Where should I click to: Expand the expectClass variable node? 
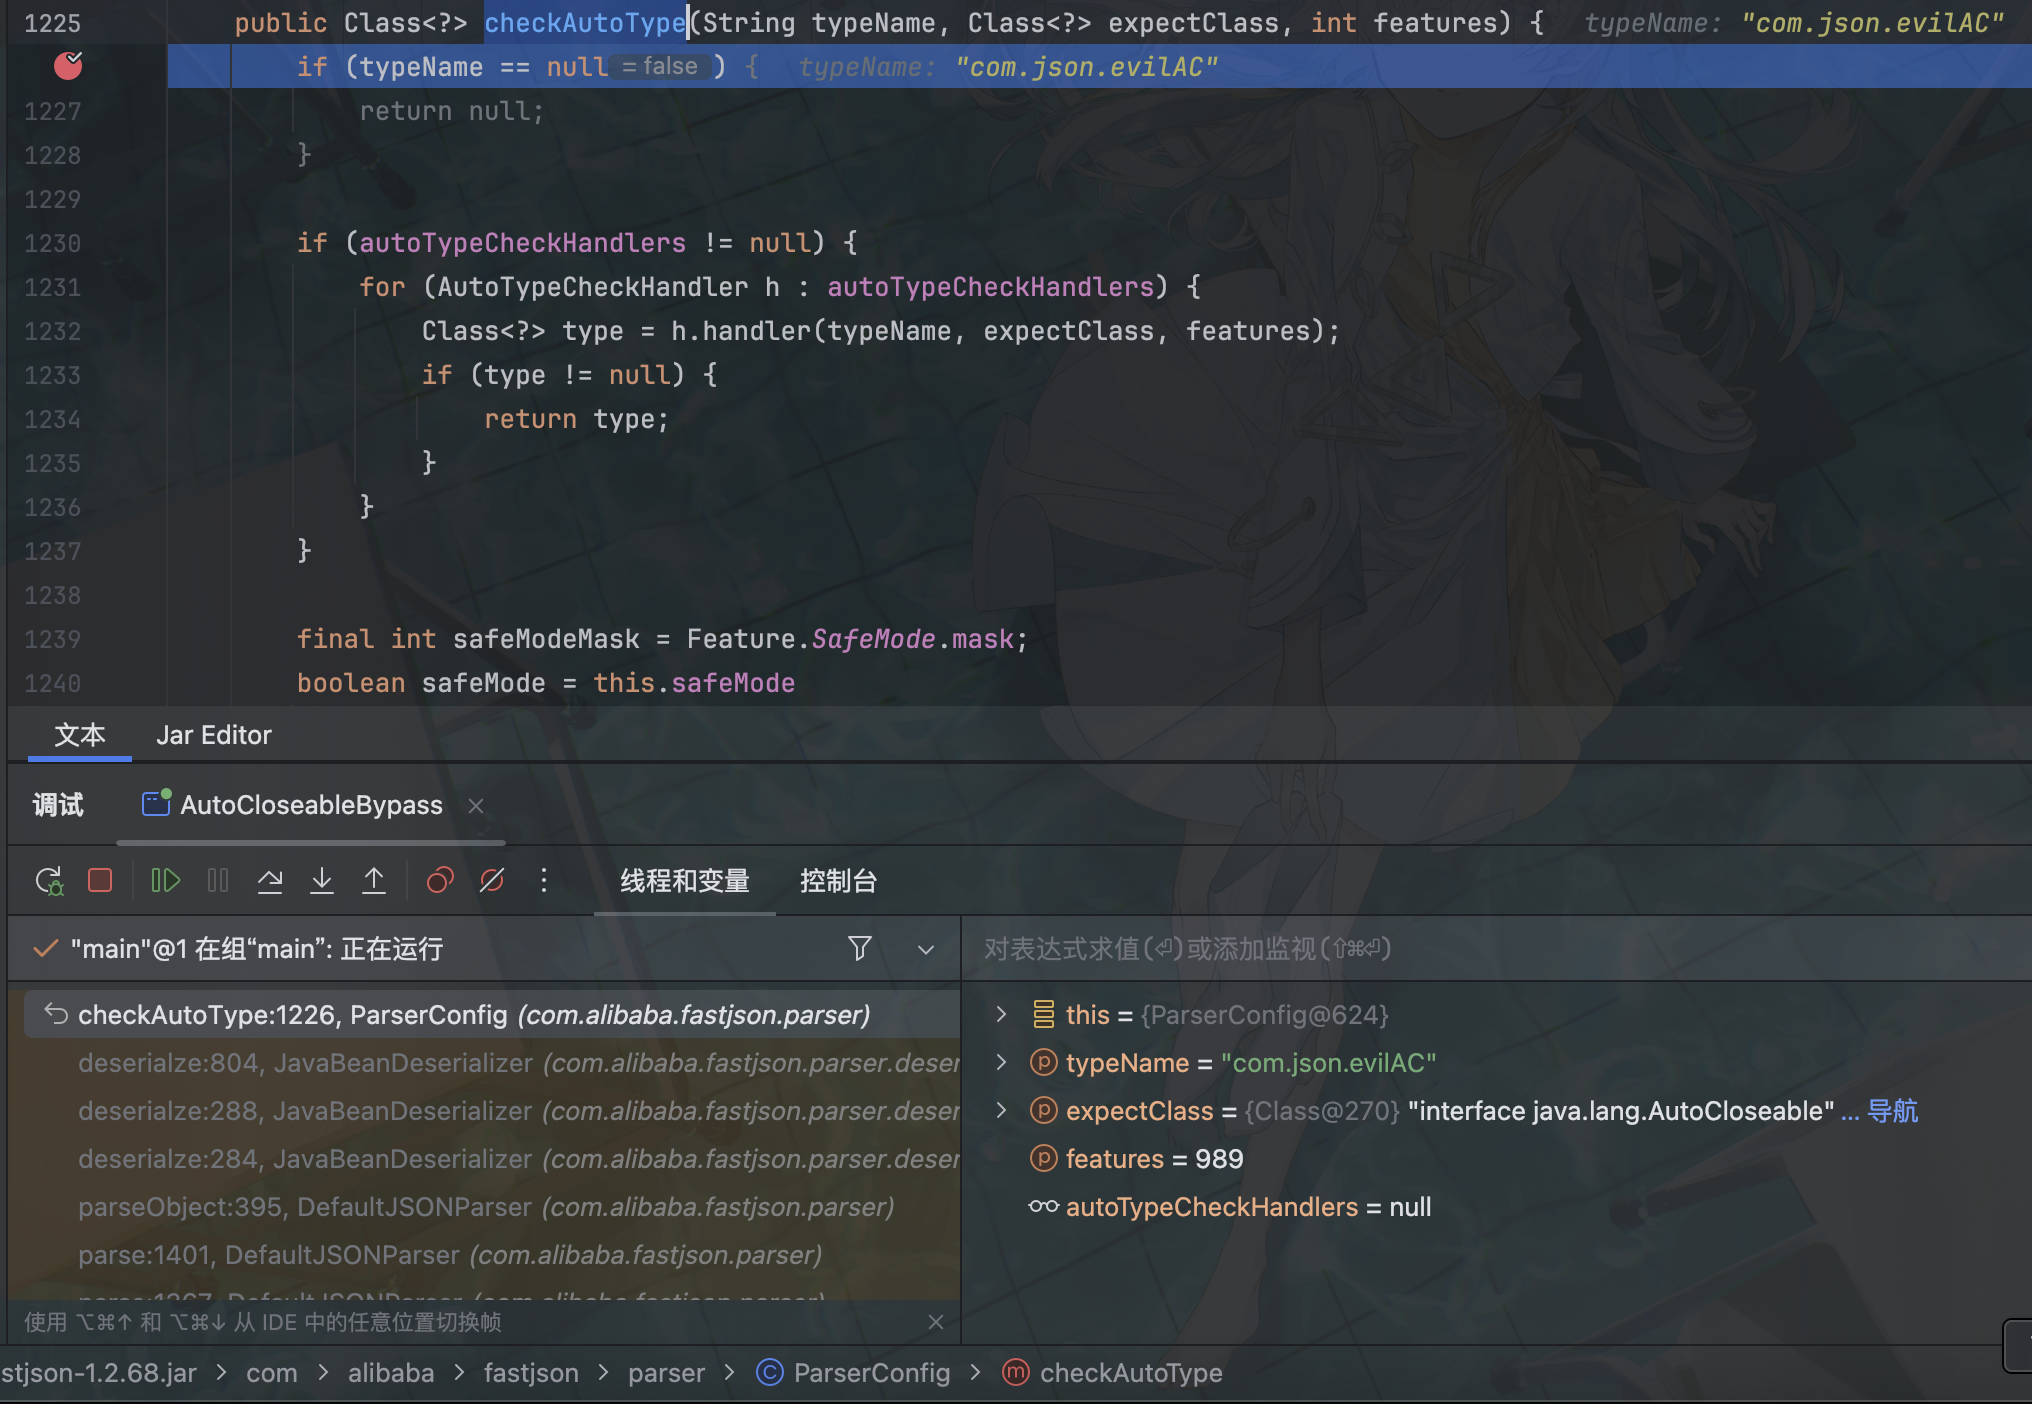pos(1001,1110)
